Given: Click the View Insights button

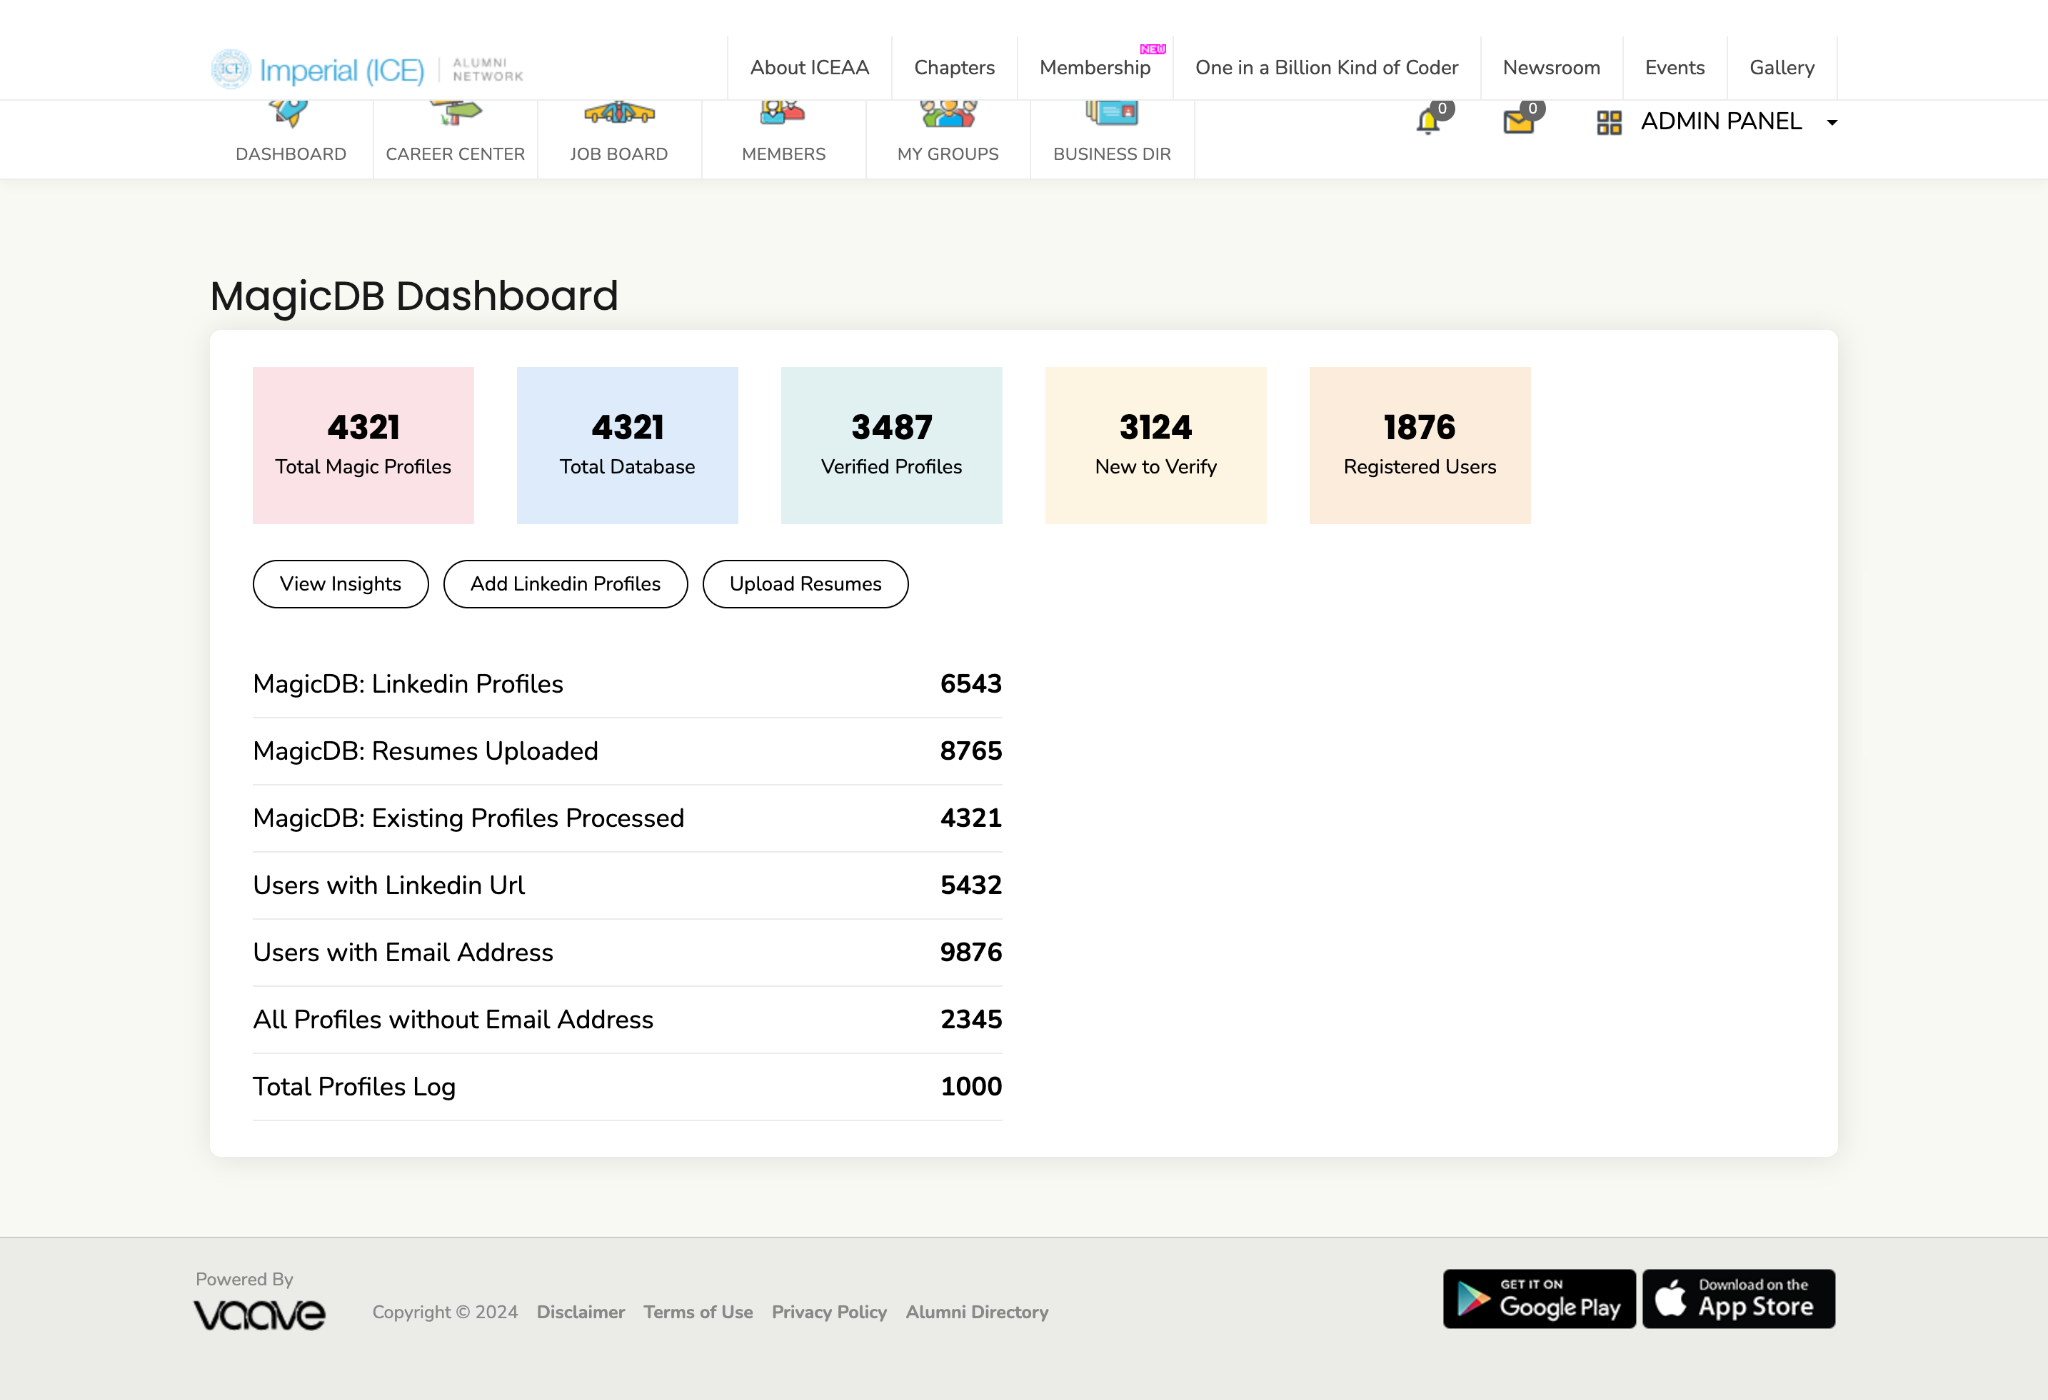Looking at the screenshot, I should click(x=340, y=584).
